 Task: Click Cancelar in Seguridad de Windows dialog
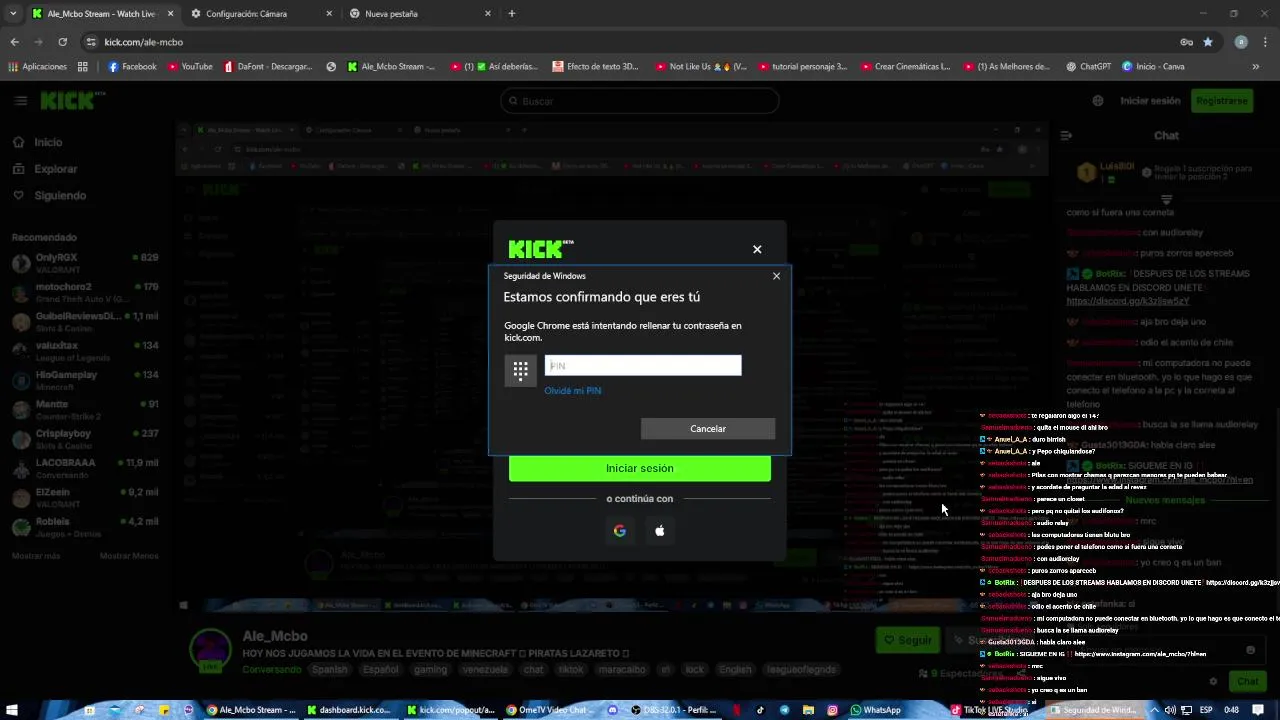708,429
